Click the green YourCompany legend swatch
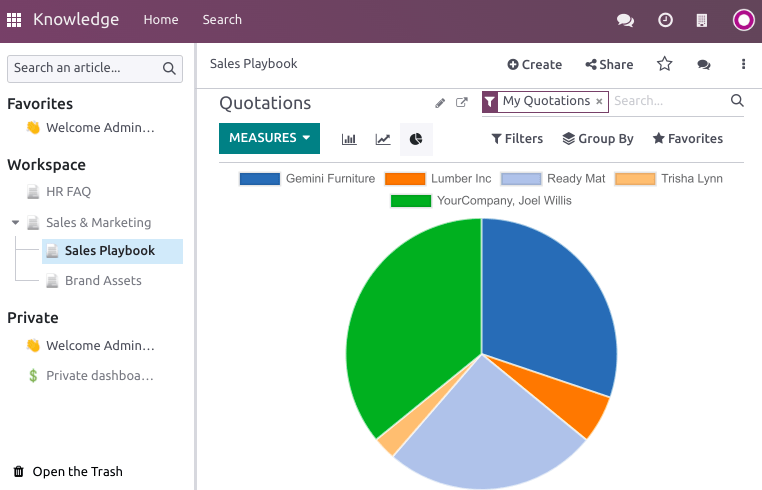762x490 pixels. tap(410, 201)
